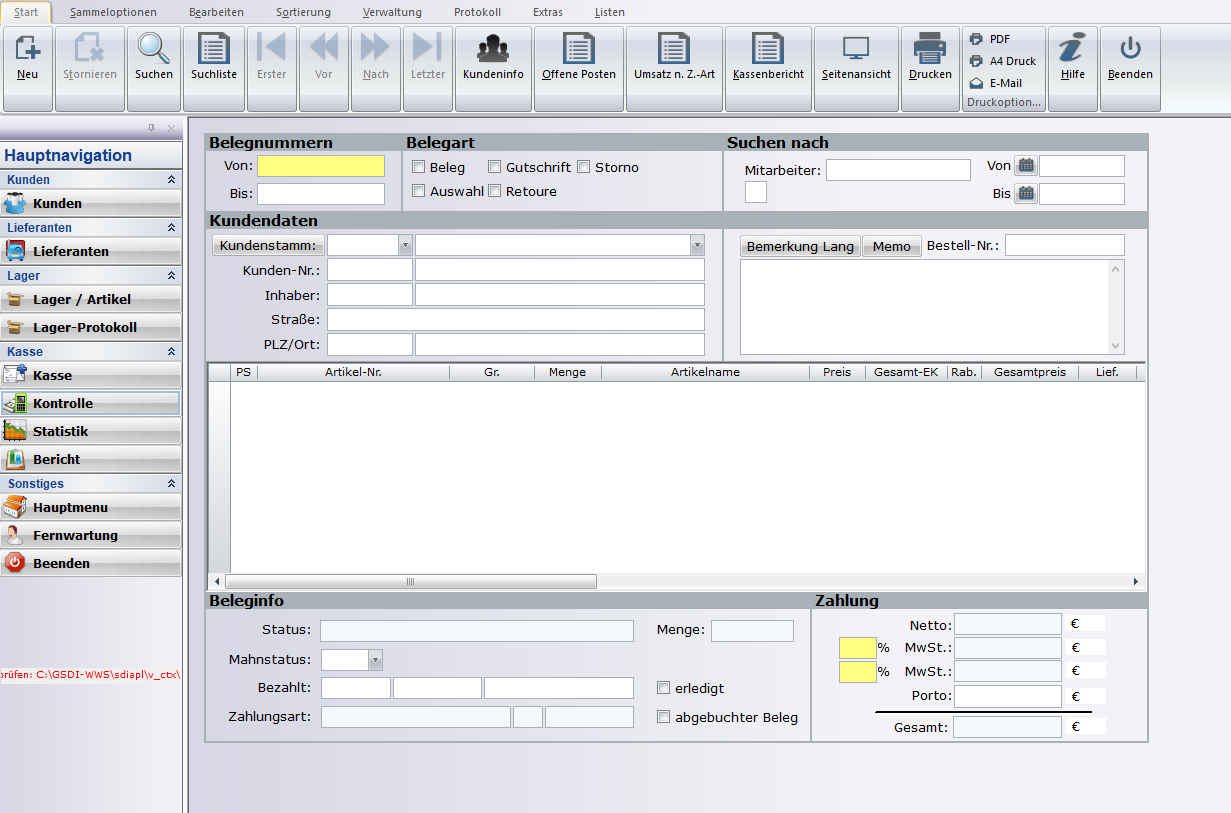Switch to the Sammeloptionen tab
This screenshot has height=813, width=1231.
113,12
